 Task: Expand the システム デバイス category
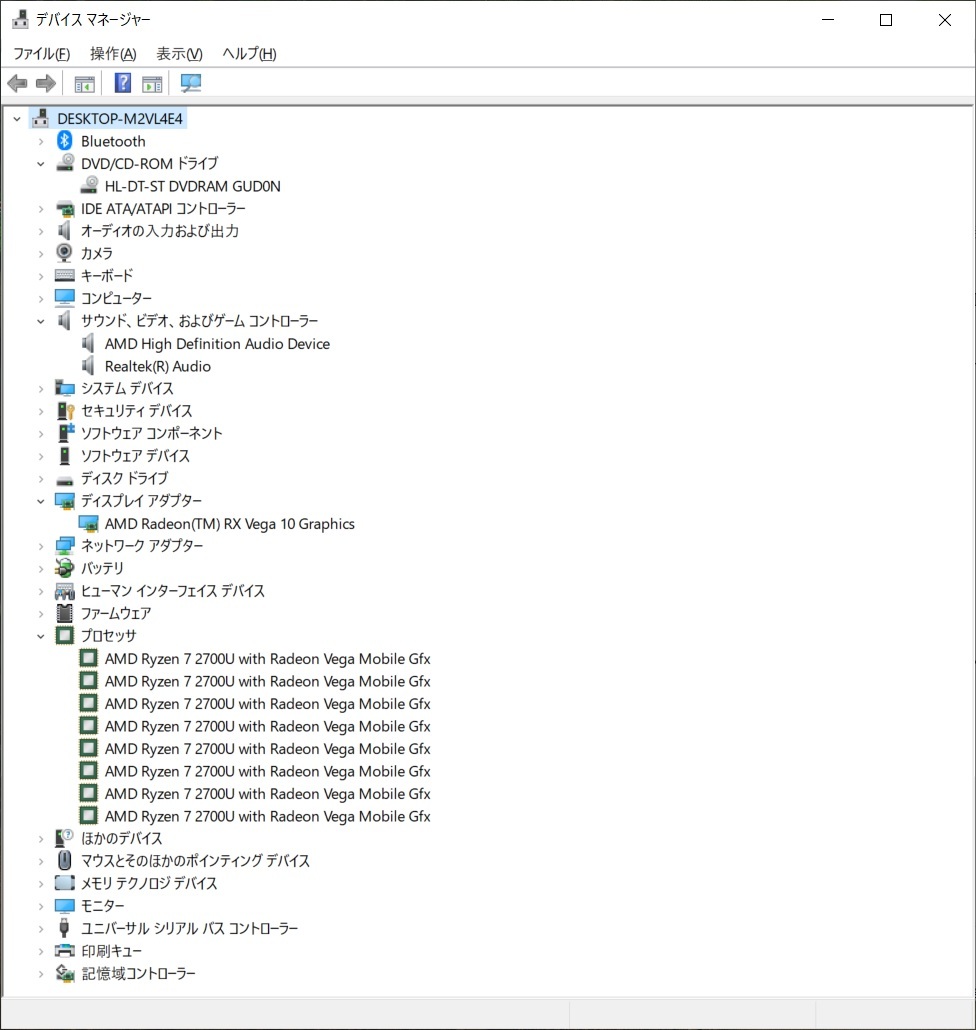[41, 389]
